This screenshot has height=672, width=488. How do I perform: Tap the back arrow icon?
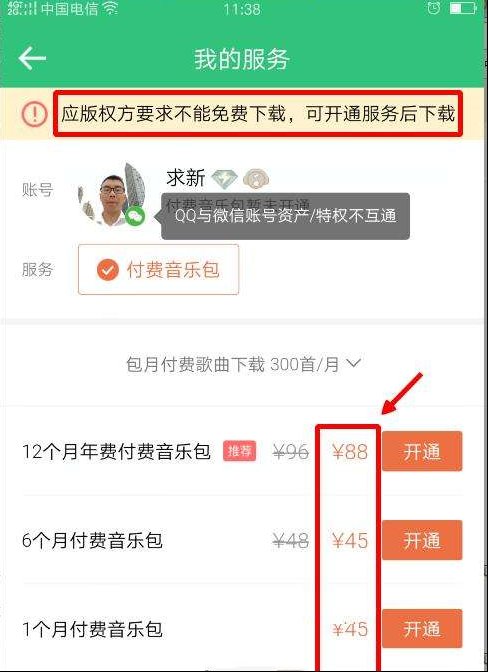click(32, 58)
